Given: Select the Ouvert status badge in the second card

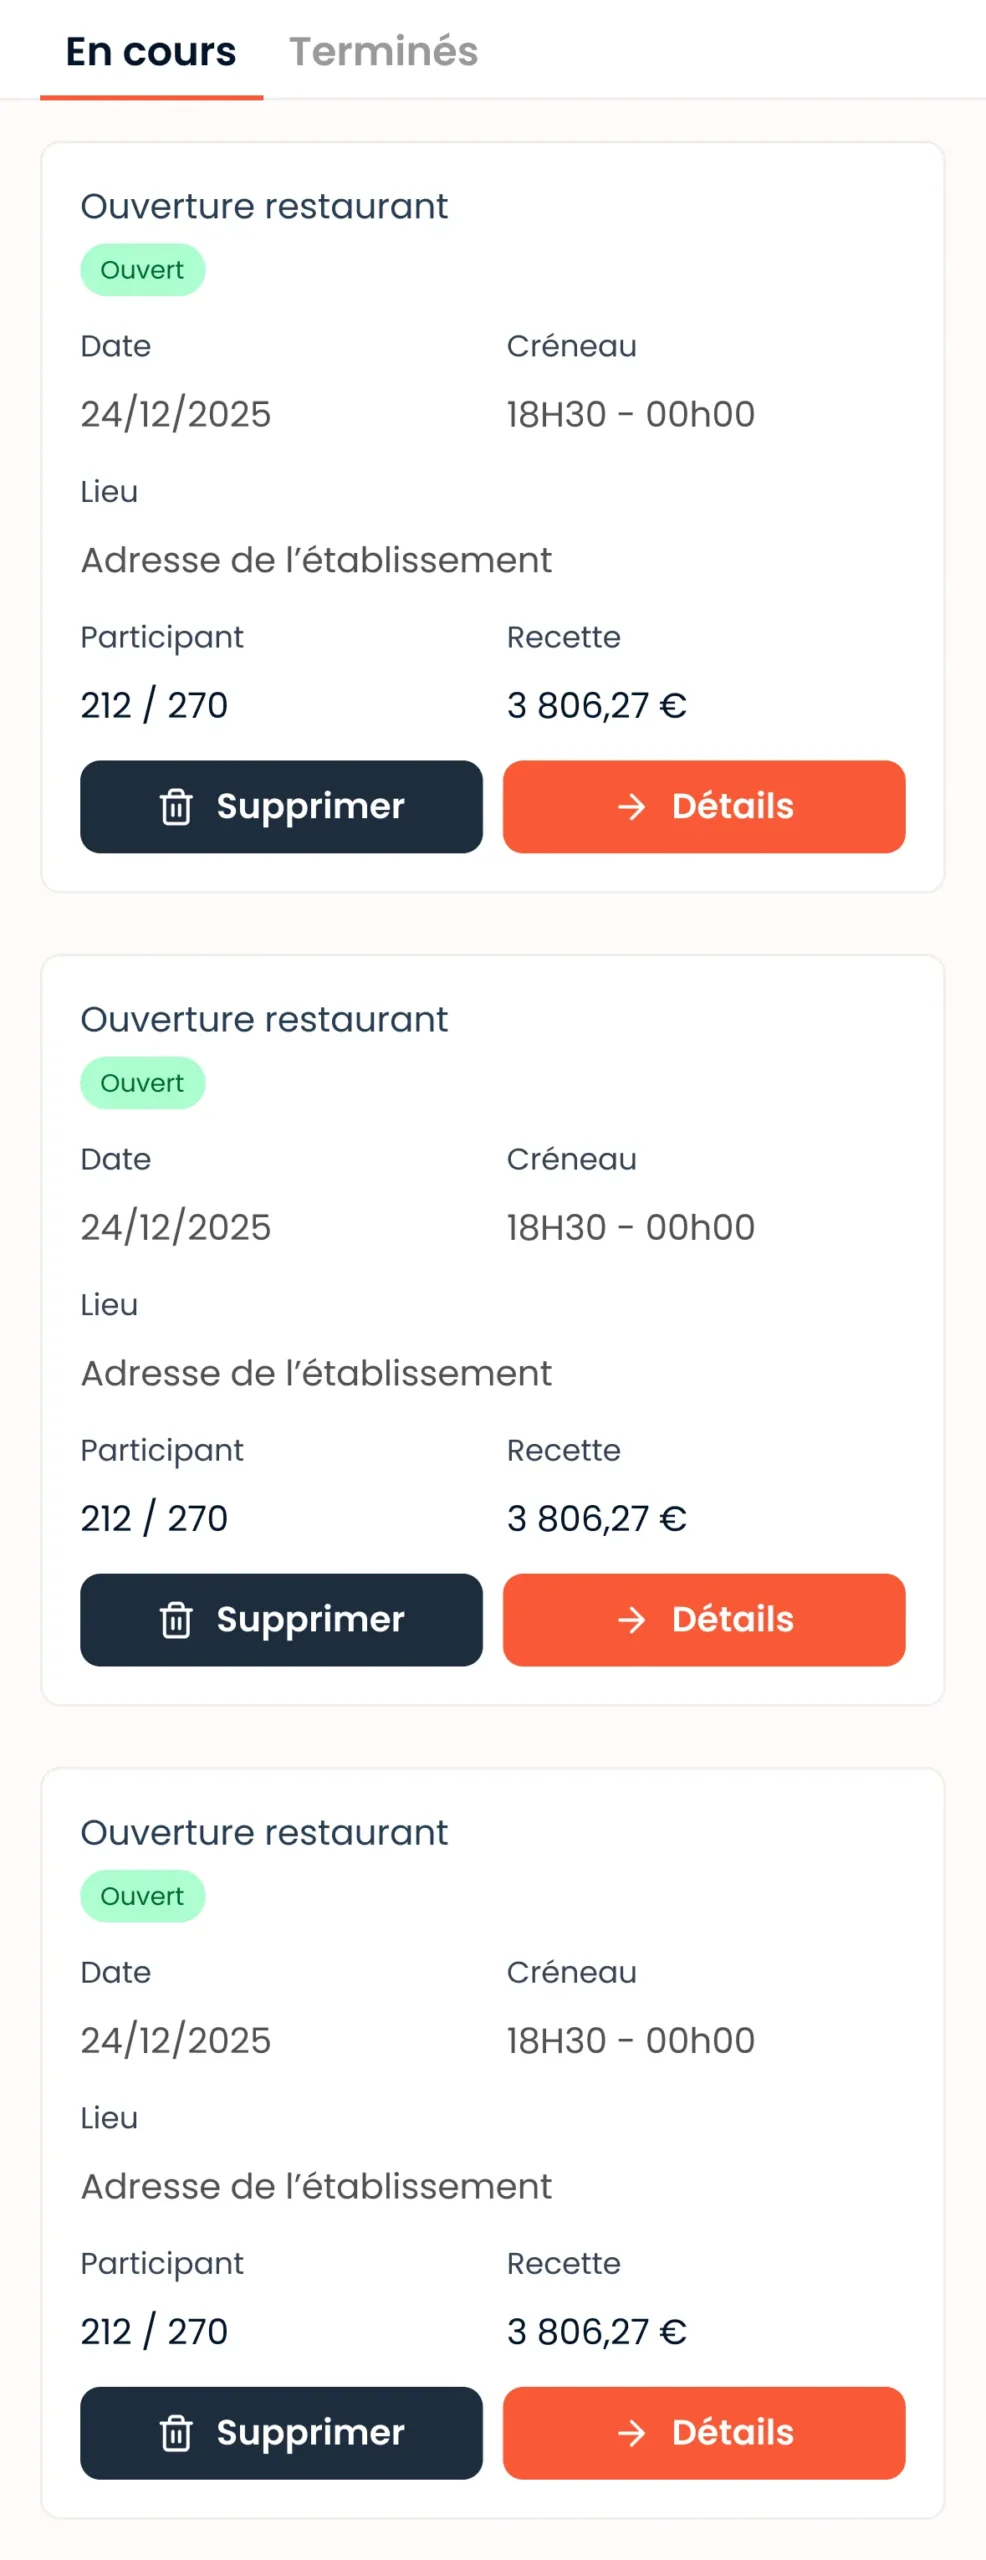Looking at the screenshot, I should [x=142, y=1083].
